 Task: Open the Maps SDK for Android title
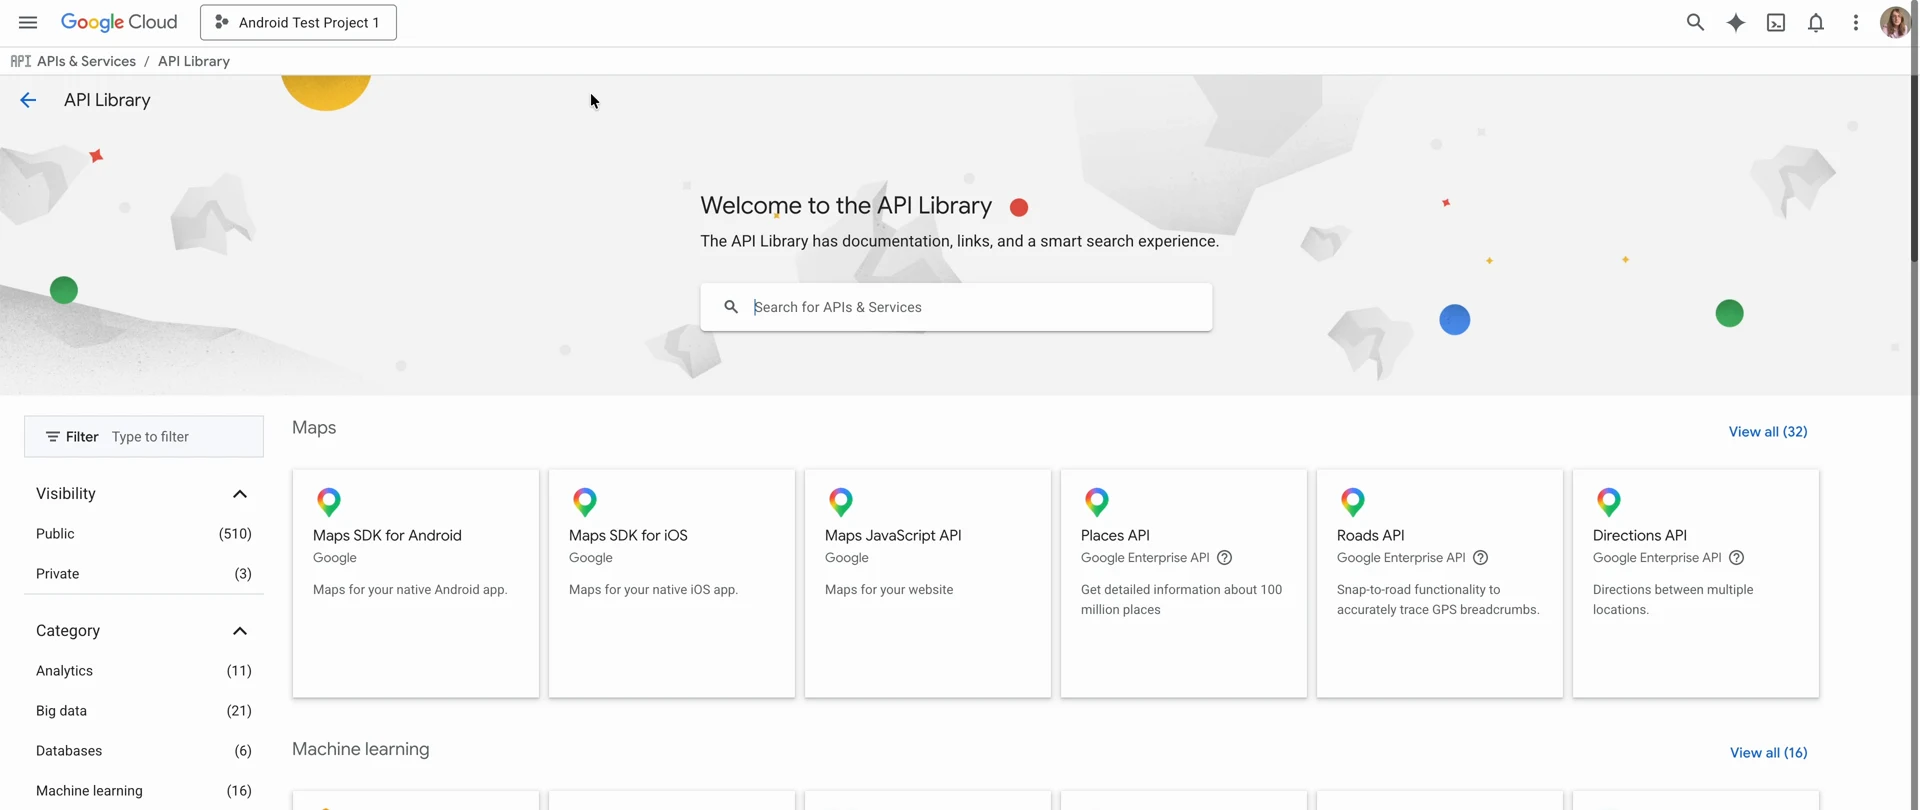(387, 535)
